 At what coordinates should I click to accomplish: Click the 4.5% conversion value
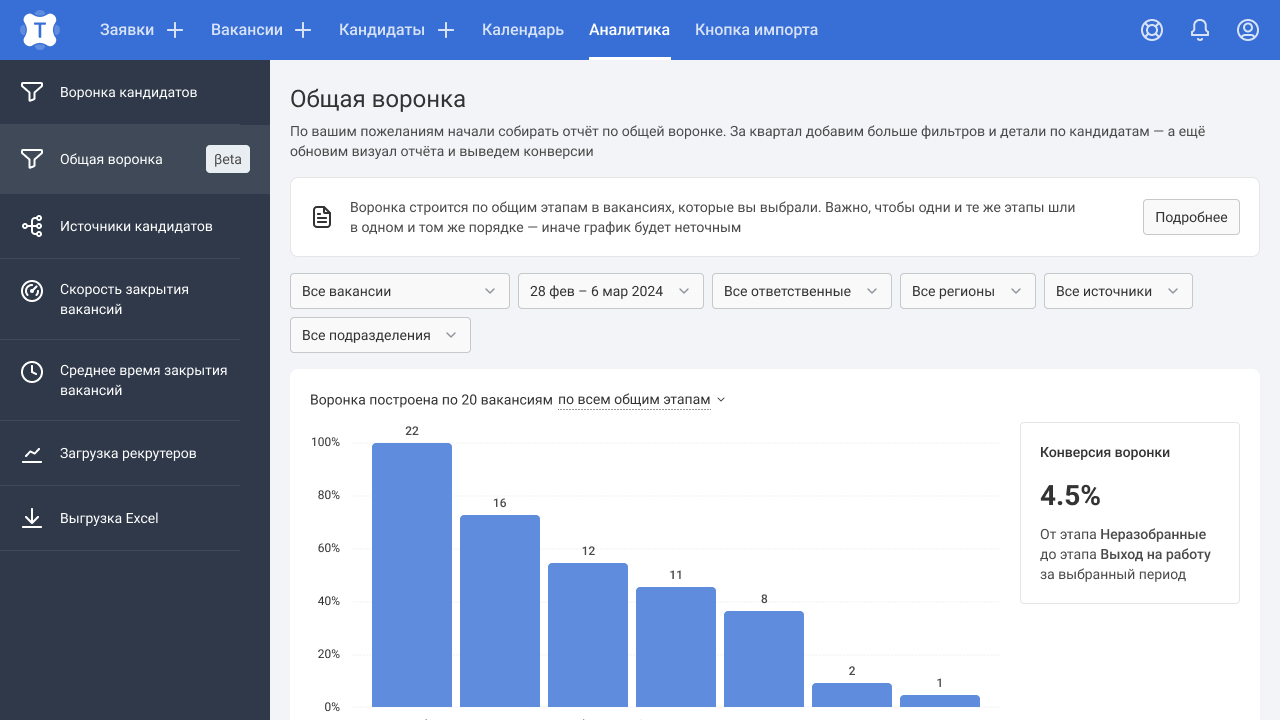tap(1070, 495)
